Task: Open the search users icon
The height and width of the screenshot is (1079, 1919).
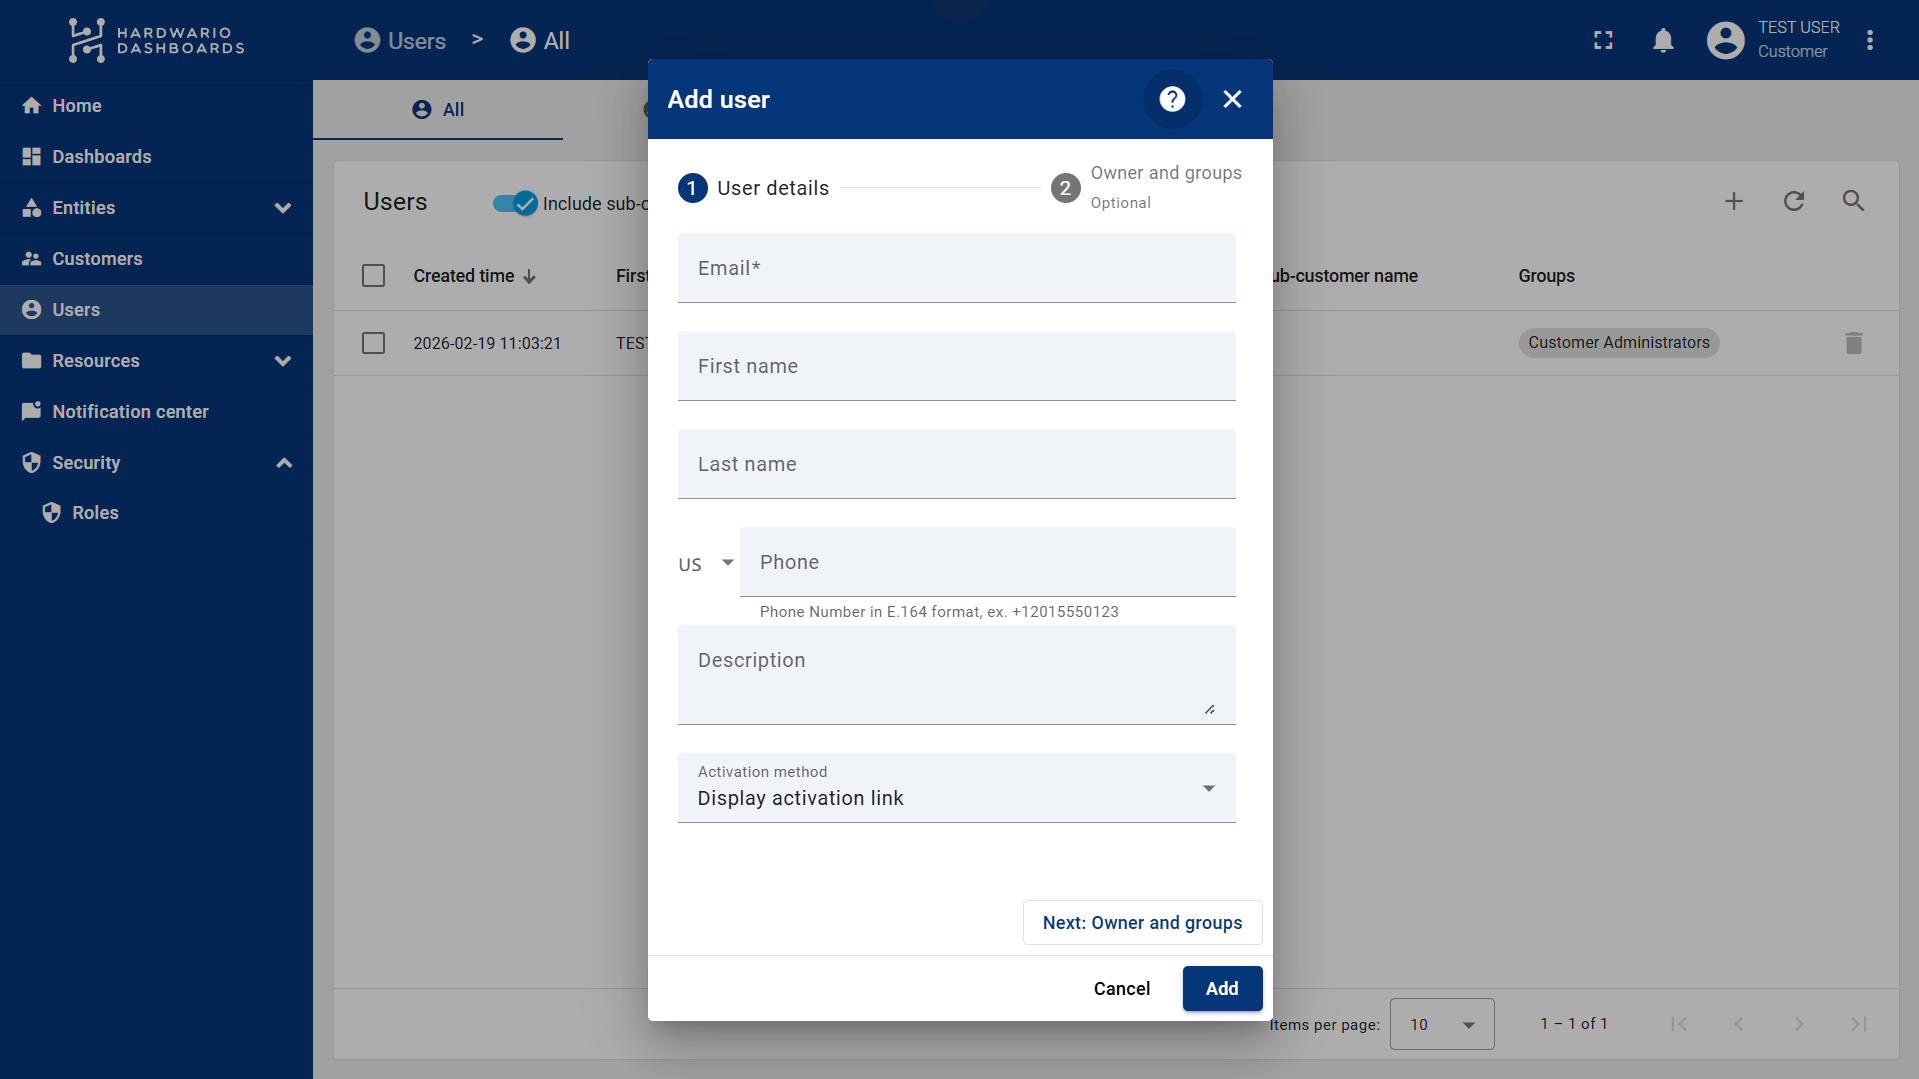Action: [1853, 201]
